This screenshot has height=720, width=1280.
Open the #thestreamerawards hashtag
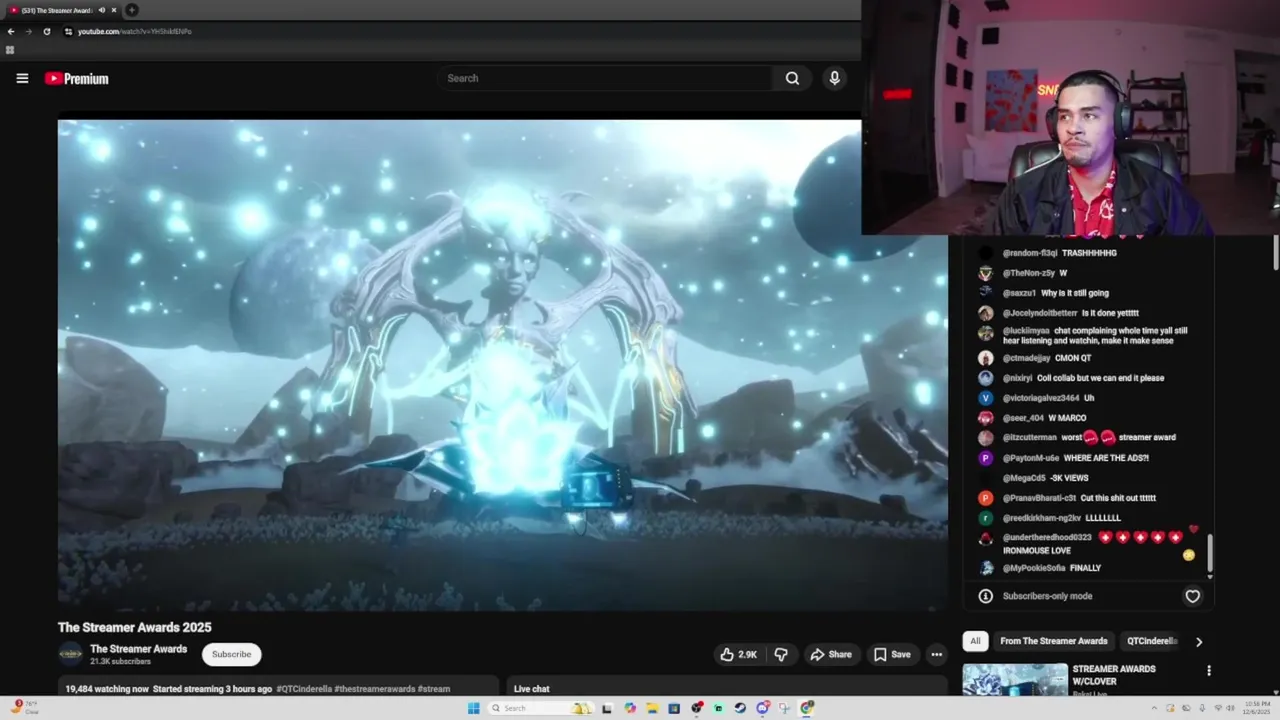pos(374,688)
